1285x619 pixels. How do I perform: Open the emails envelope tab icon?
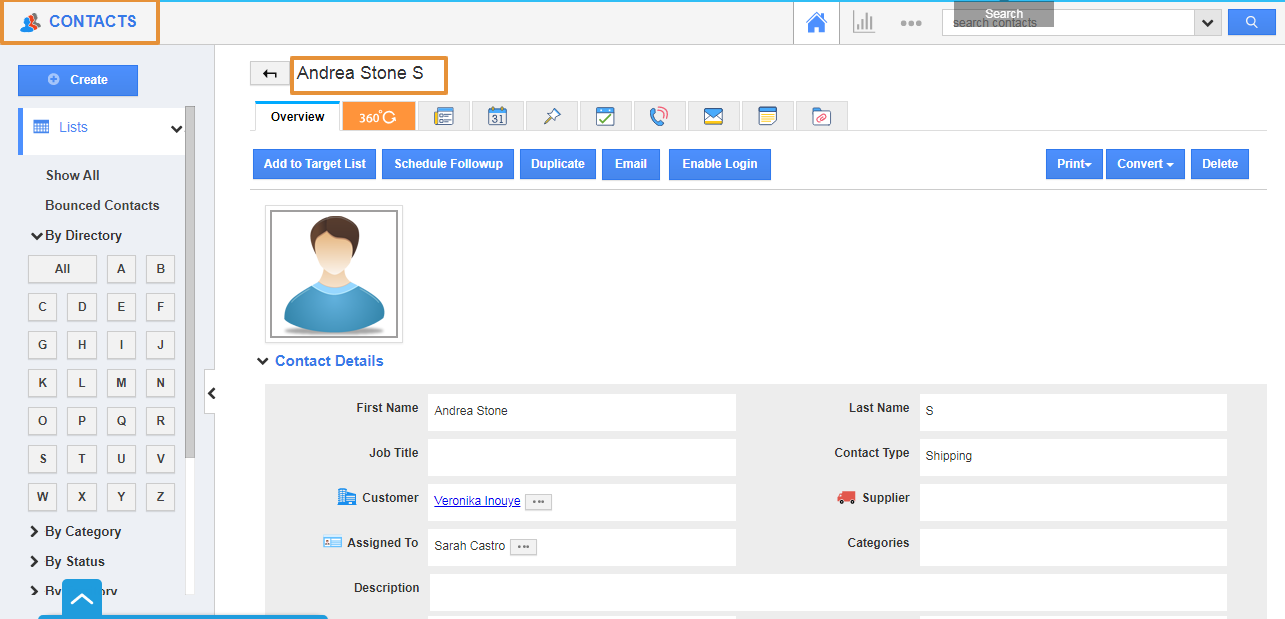[713, 117]
